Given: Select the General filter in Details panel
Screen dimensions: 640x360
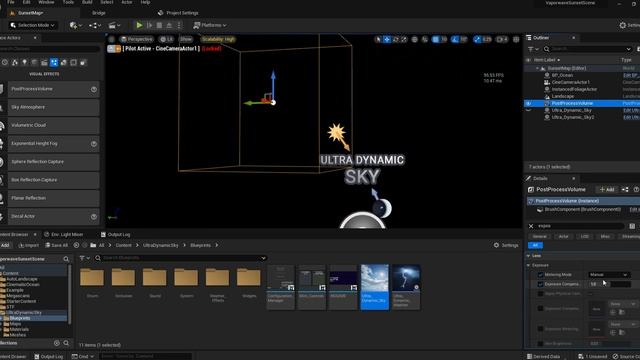Looking at the screenshot, I should click(x=539, y=237).
